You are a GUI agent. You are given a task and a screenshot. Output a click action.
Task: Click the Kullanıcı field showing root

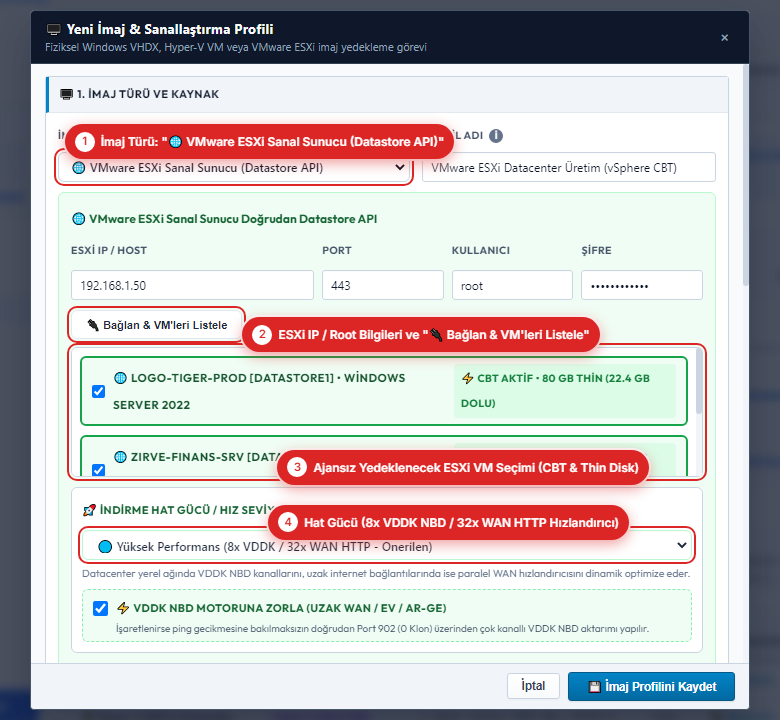tap(512, 285)
